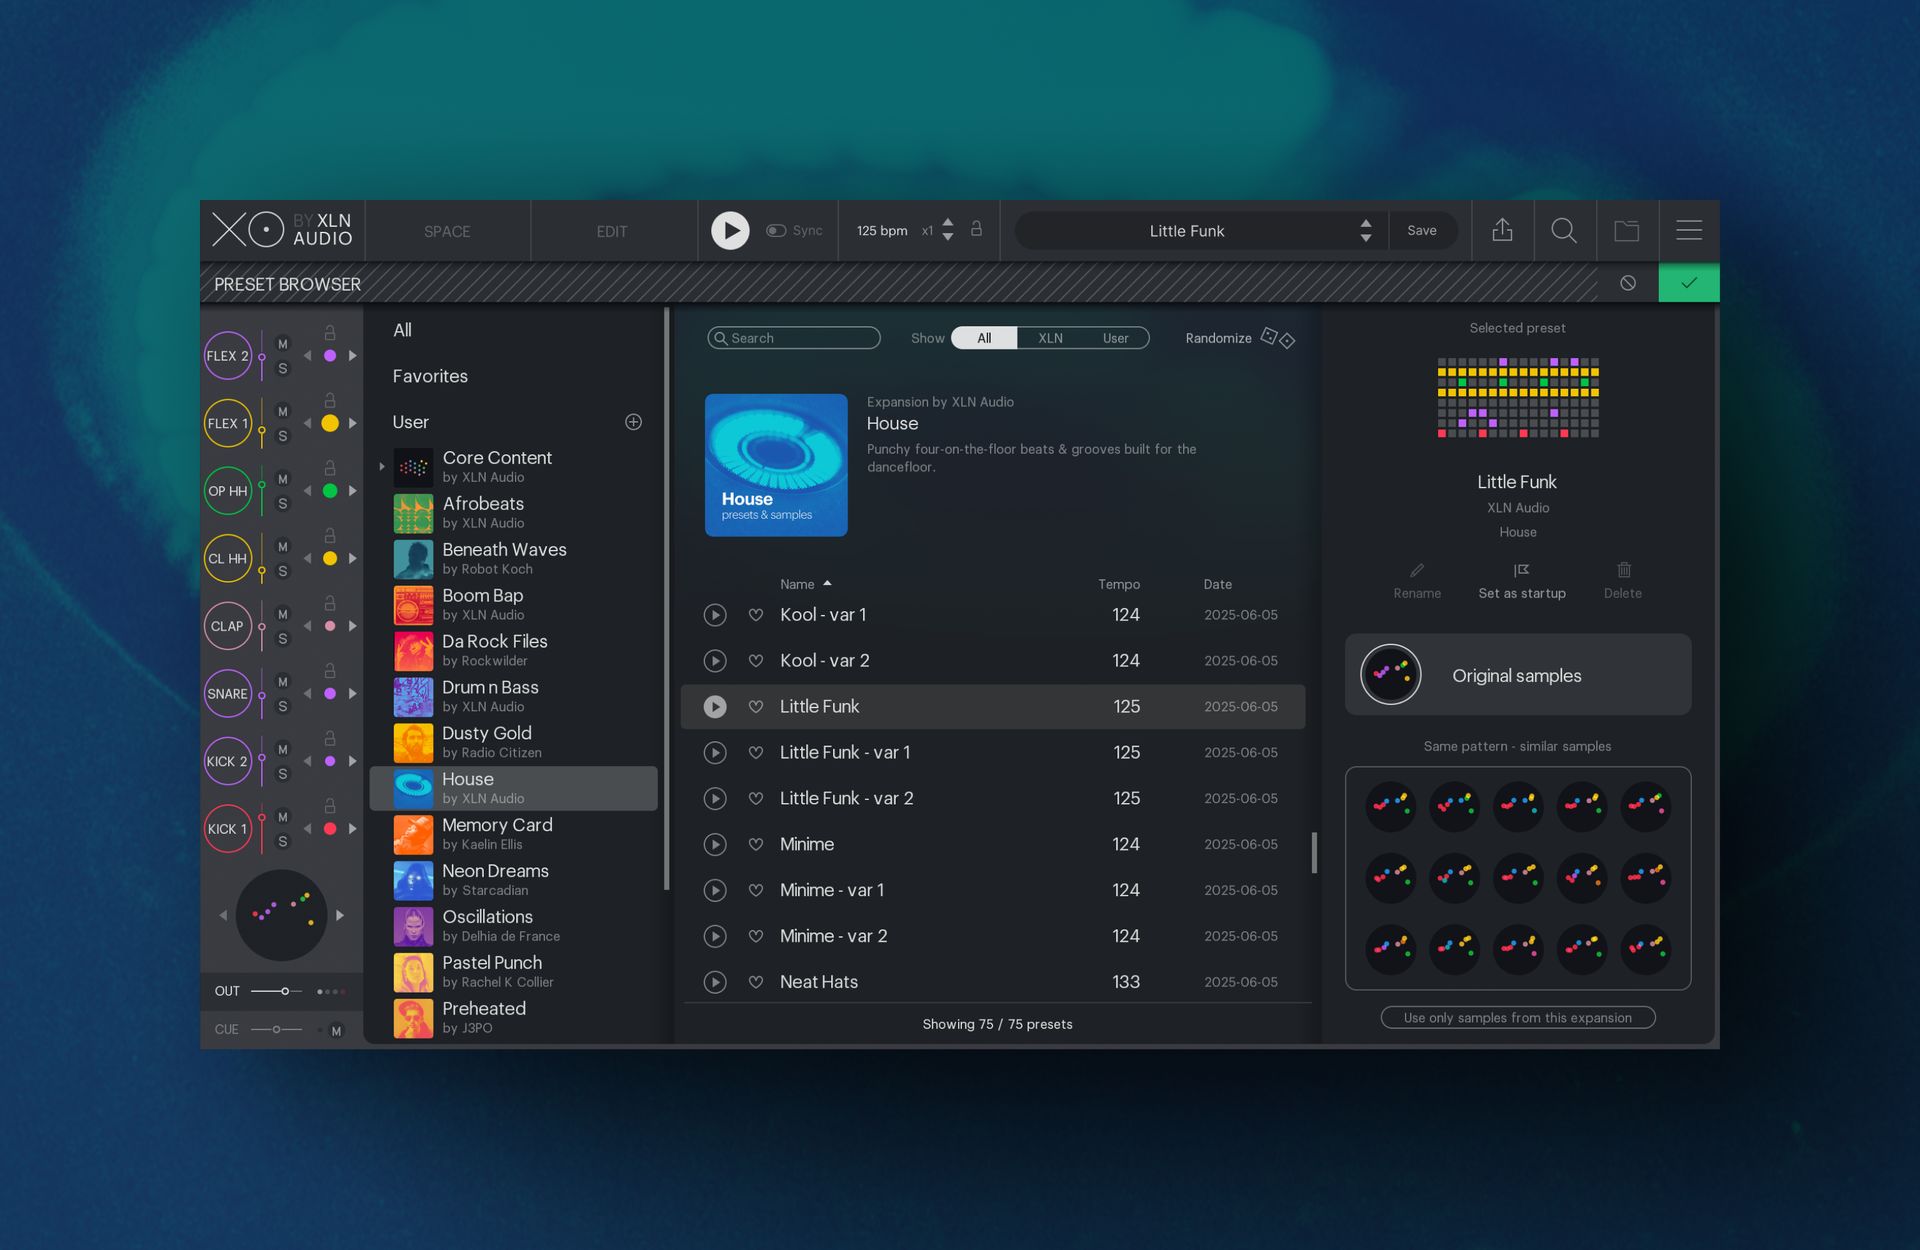Select All category in sidebar
The height and width of the screenshot is (1250, 1920).
(x=402, y=330)
